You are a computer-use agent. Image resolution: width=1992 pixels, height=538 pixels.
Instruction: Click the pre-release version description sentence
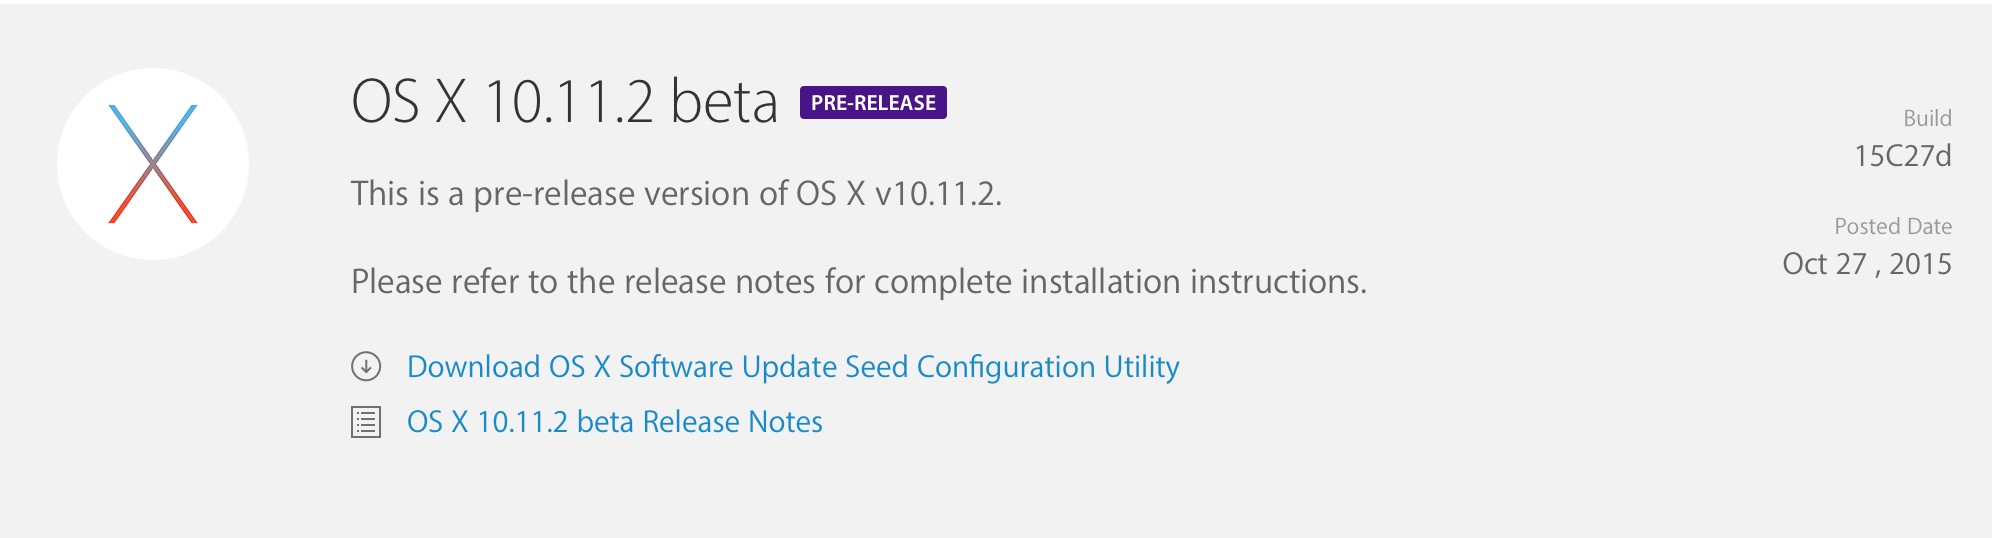(676, 193)
